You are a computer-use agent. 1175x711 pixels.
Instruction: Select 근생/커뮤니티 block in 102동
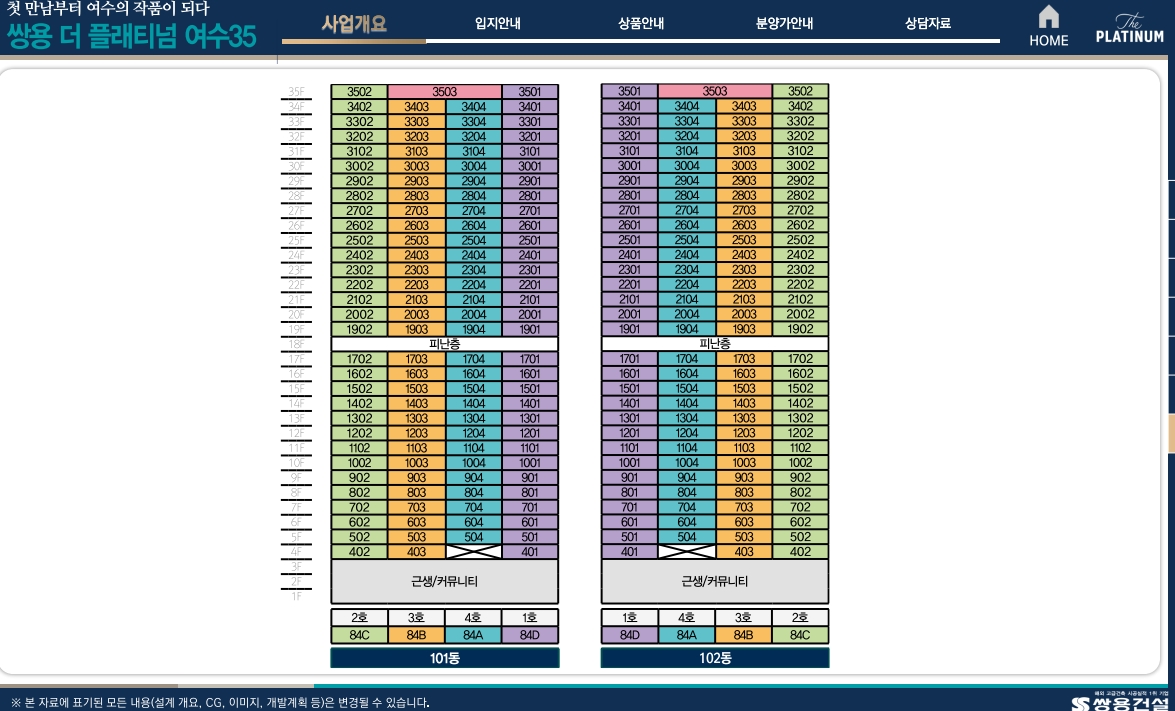click(x=715, y=581)
